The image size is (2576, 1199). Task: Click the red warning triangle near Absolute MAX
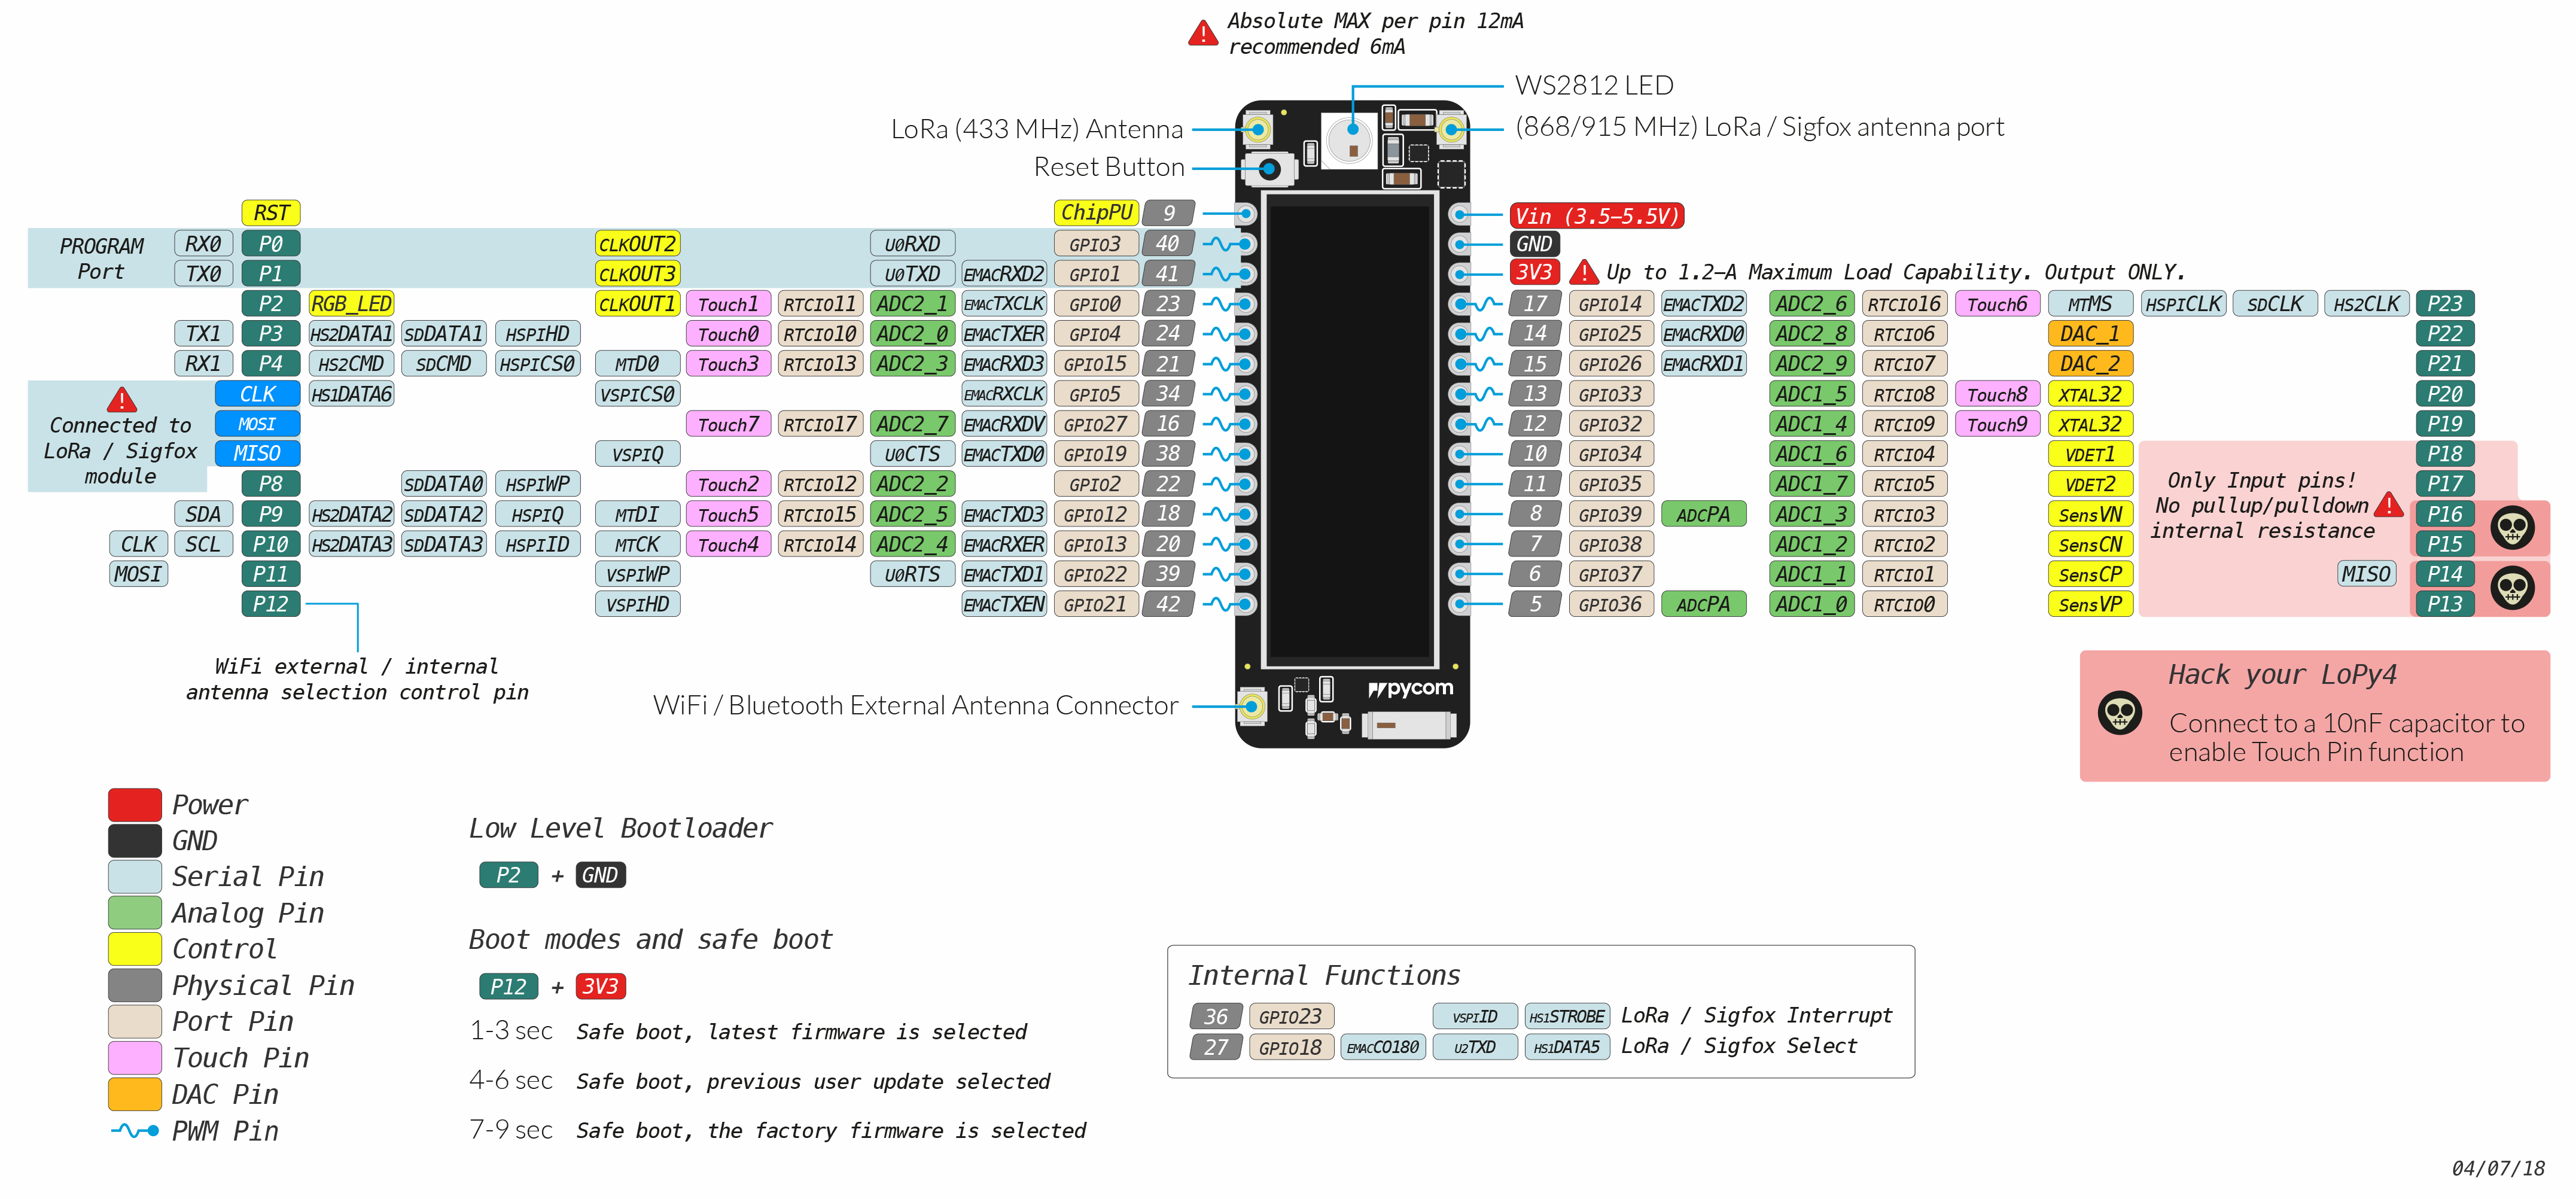[1202, 34]
